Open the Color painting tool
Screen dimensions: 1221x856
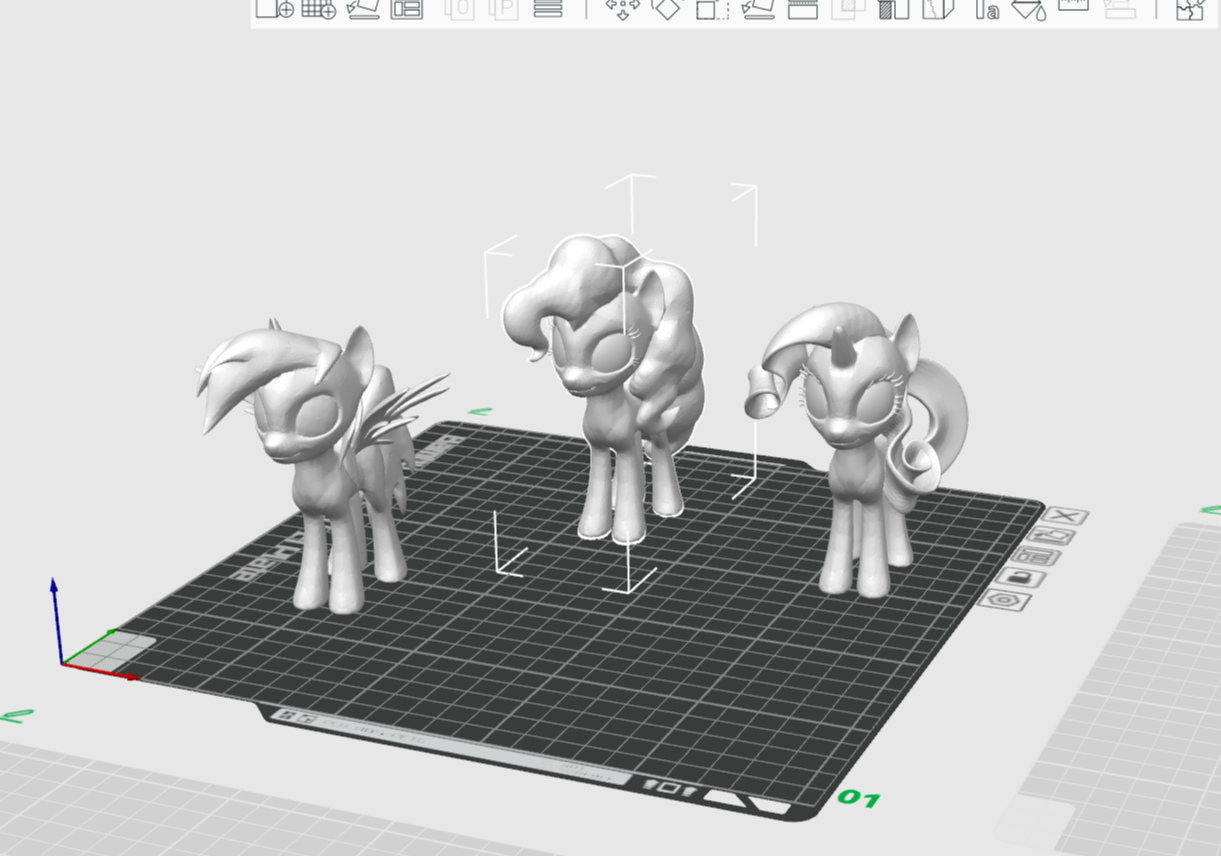coord(1029,10)
